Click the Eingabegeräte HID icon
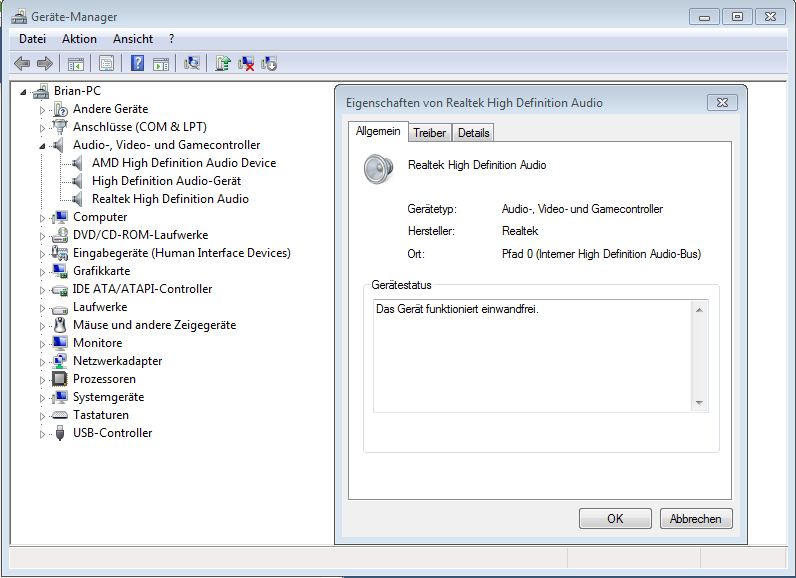 [60, 253]
